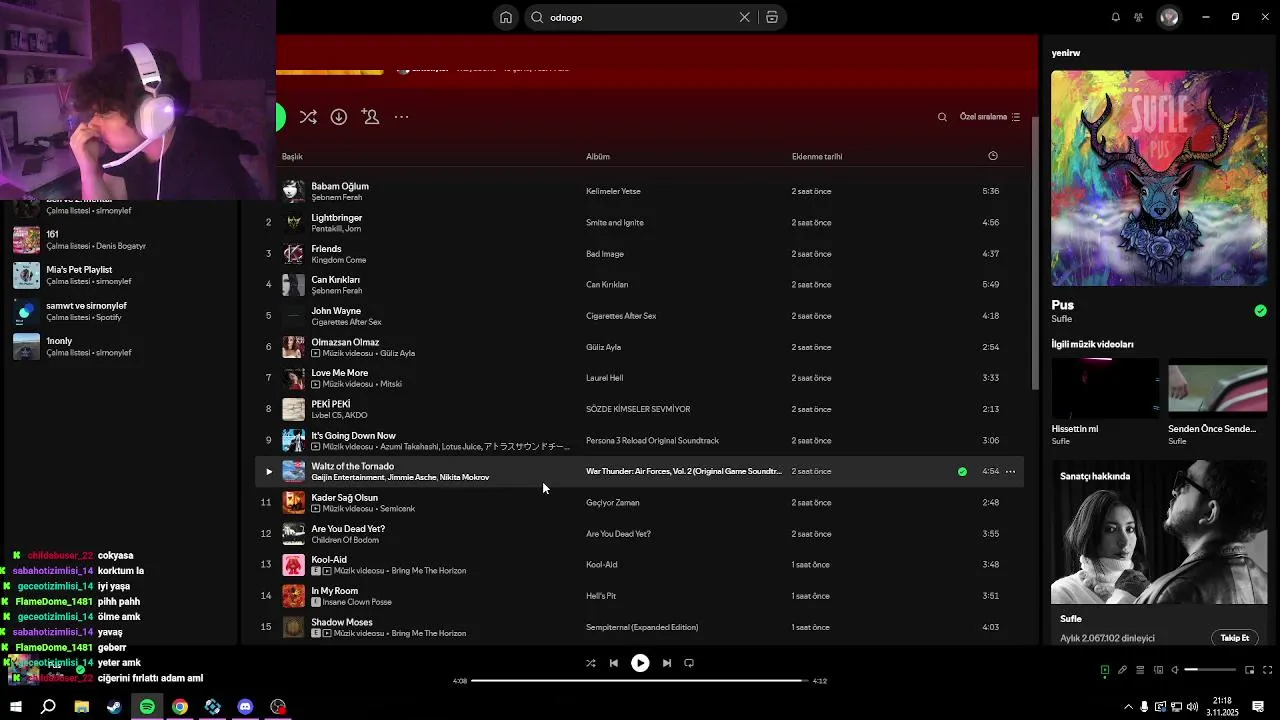The image size is (1280, 720).
Task: Follow Sufle with Takip Et
Action: [x=1235, y=638]
